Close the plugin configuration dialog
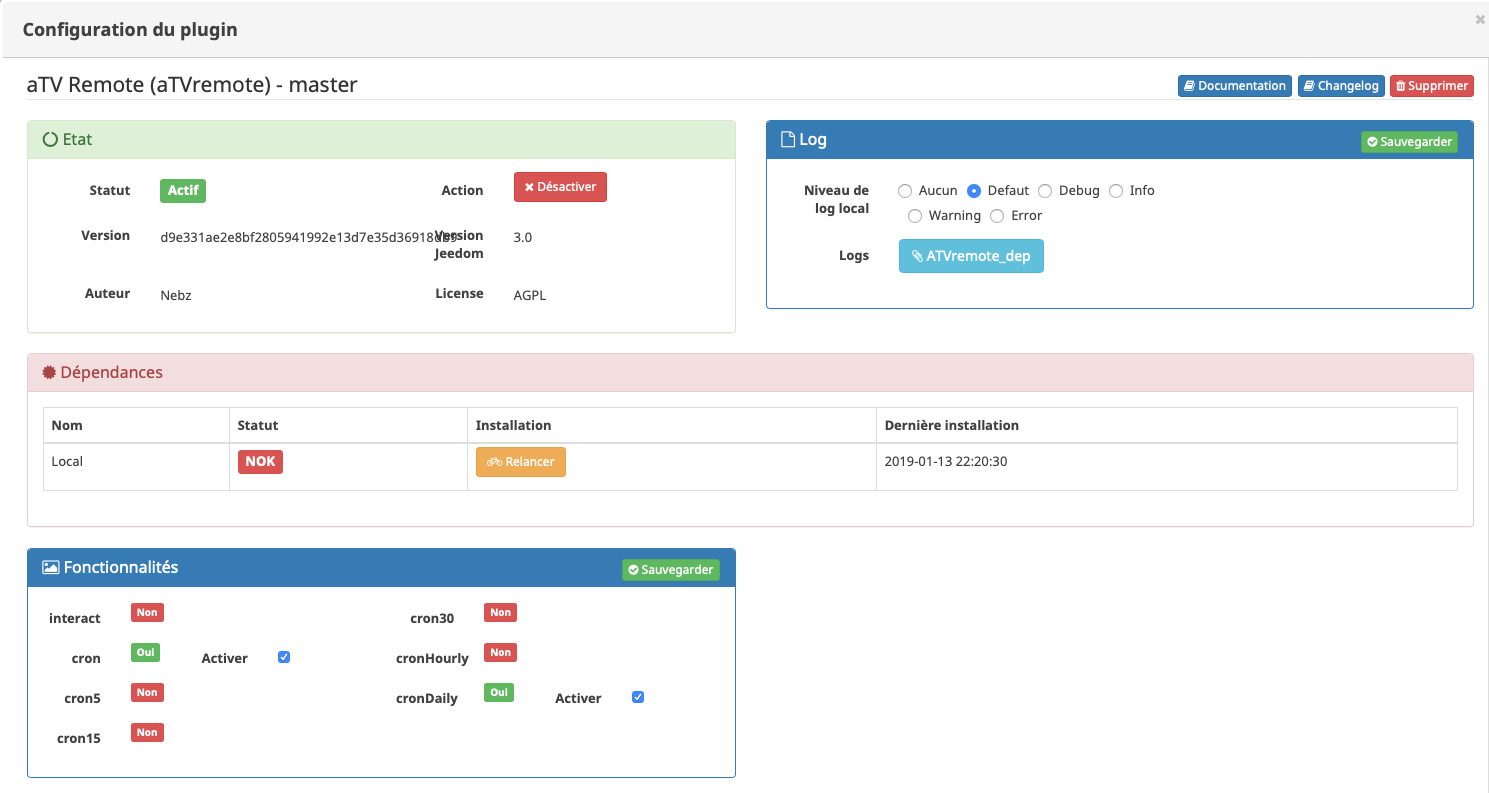This screenshot has height=793, width=1489. coord(1480,19)
